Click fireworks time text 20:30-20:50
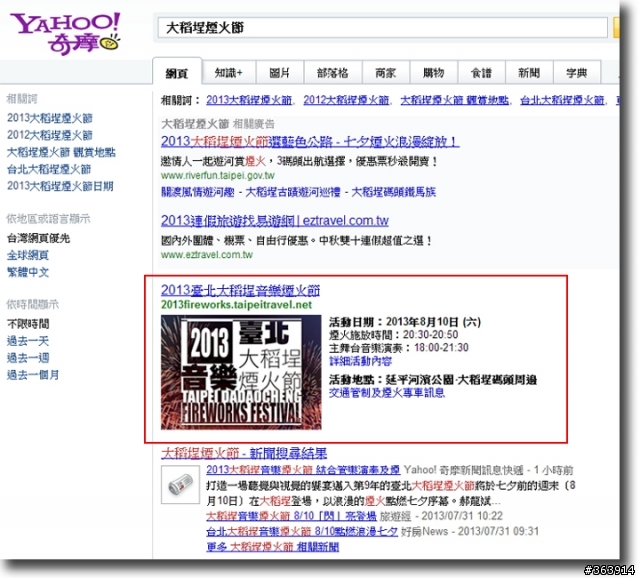 (x=430, y=335)
